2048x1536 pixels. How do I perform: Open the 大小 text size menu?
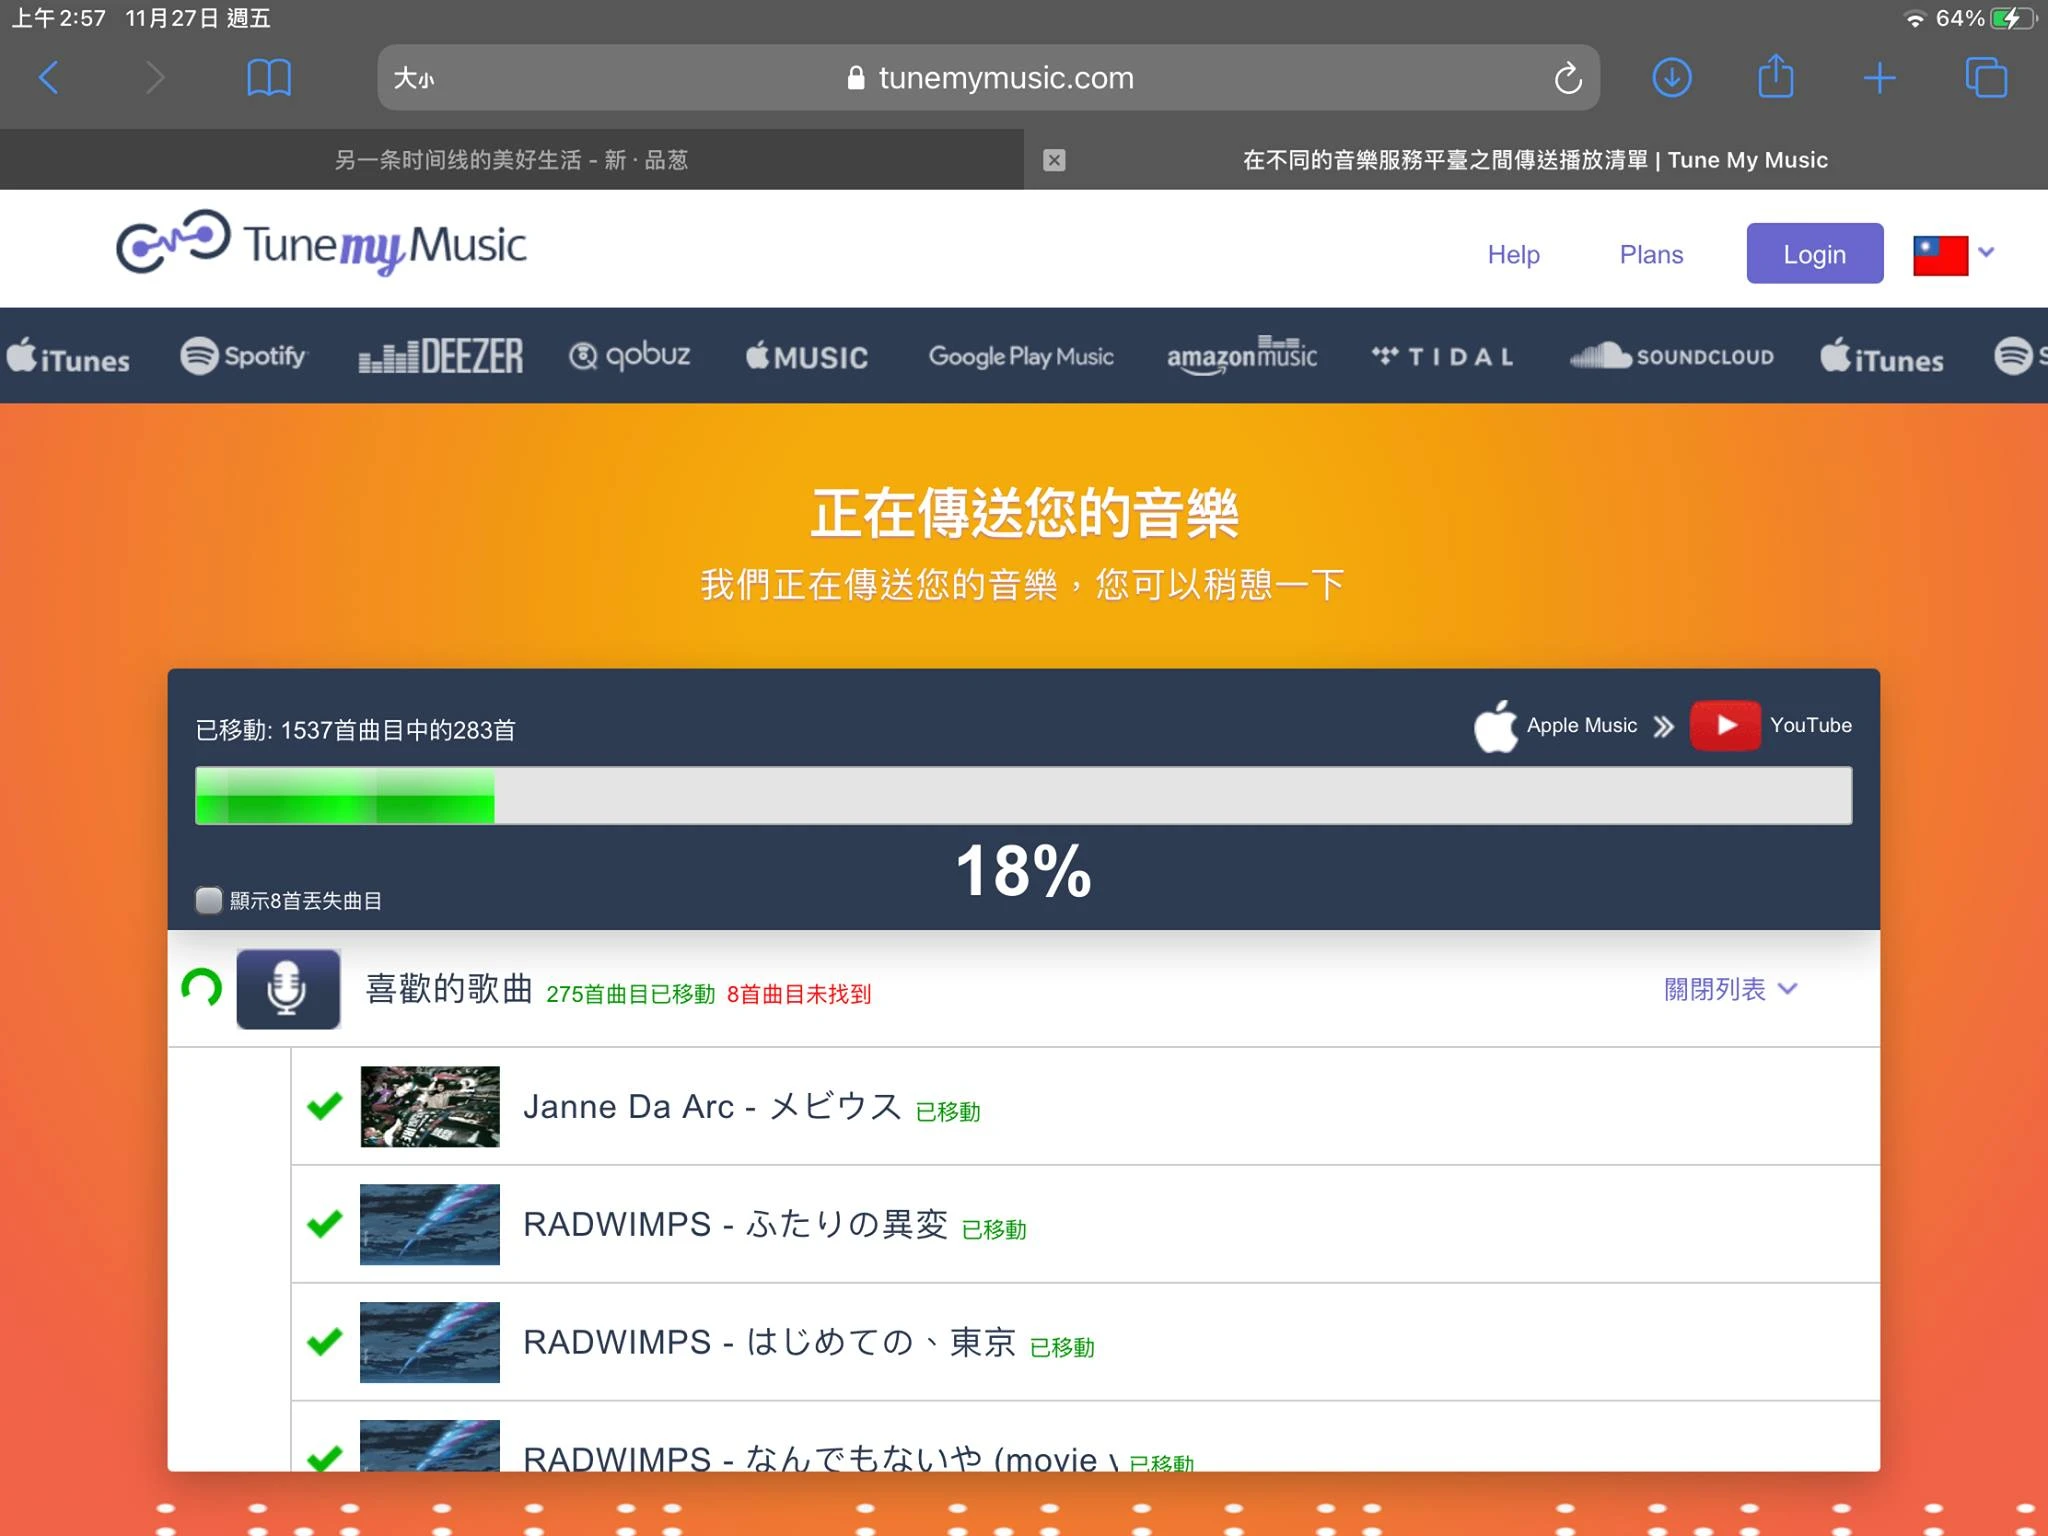pyautogui.click(x=413, y=78)
